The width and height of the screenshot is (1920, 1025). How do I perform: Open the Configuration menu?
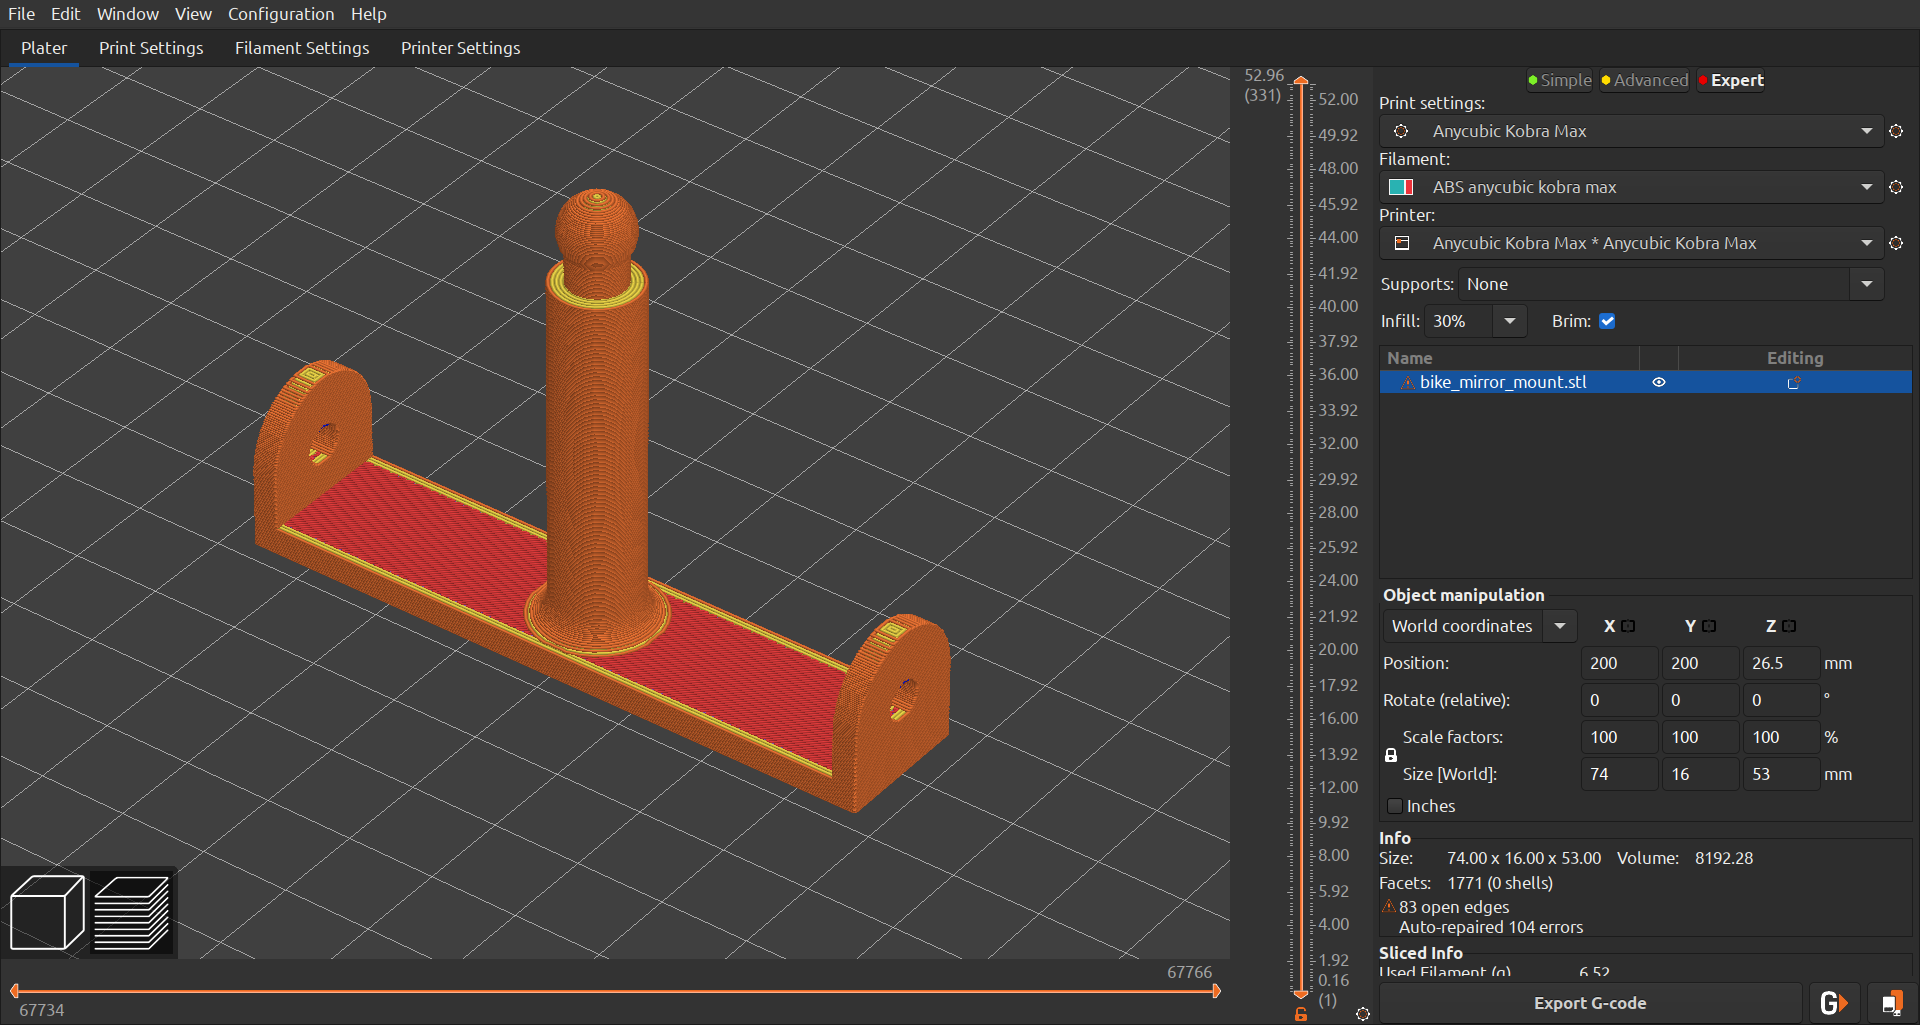[x=281, y=14]
